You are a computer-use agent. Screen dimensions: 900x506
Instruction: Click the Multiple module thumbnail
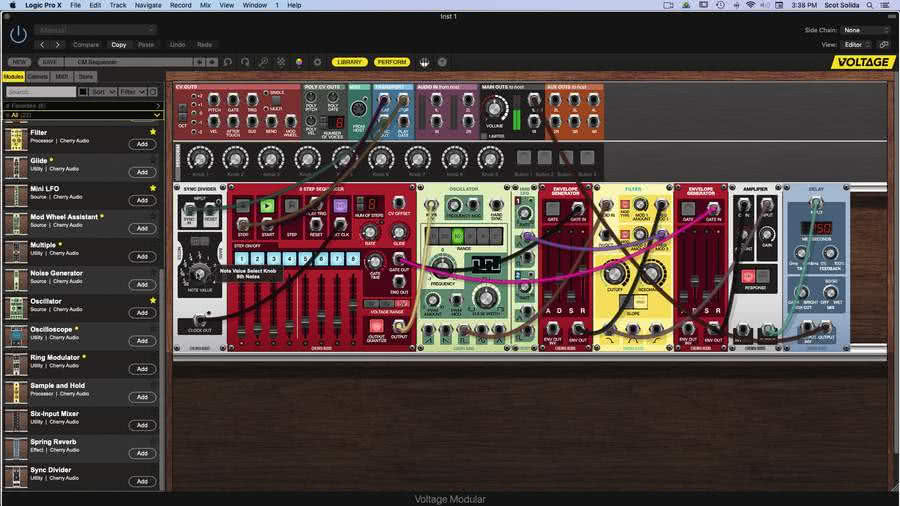[x=16, y=252]
